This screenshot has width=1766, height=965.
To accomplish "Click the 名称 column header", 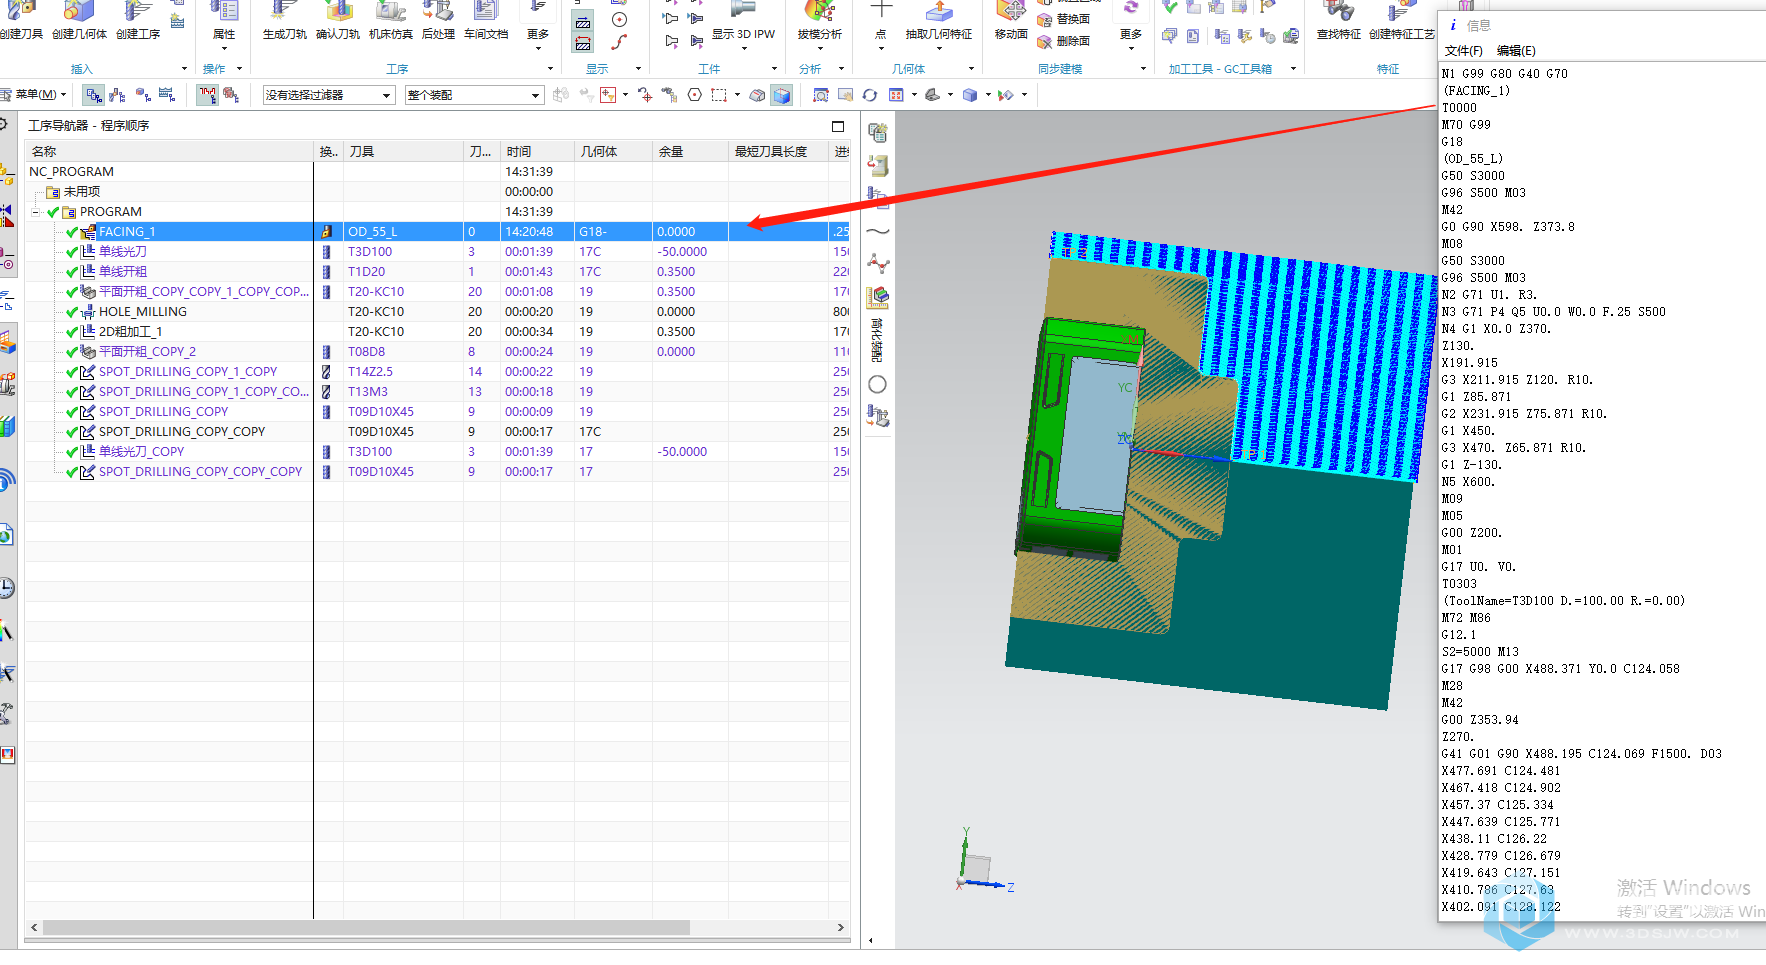I will [x=169, y=152].
